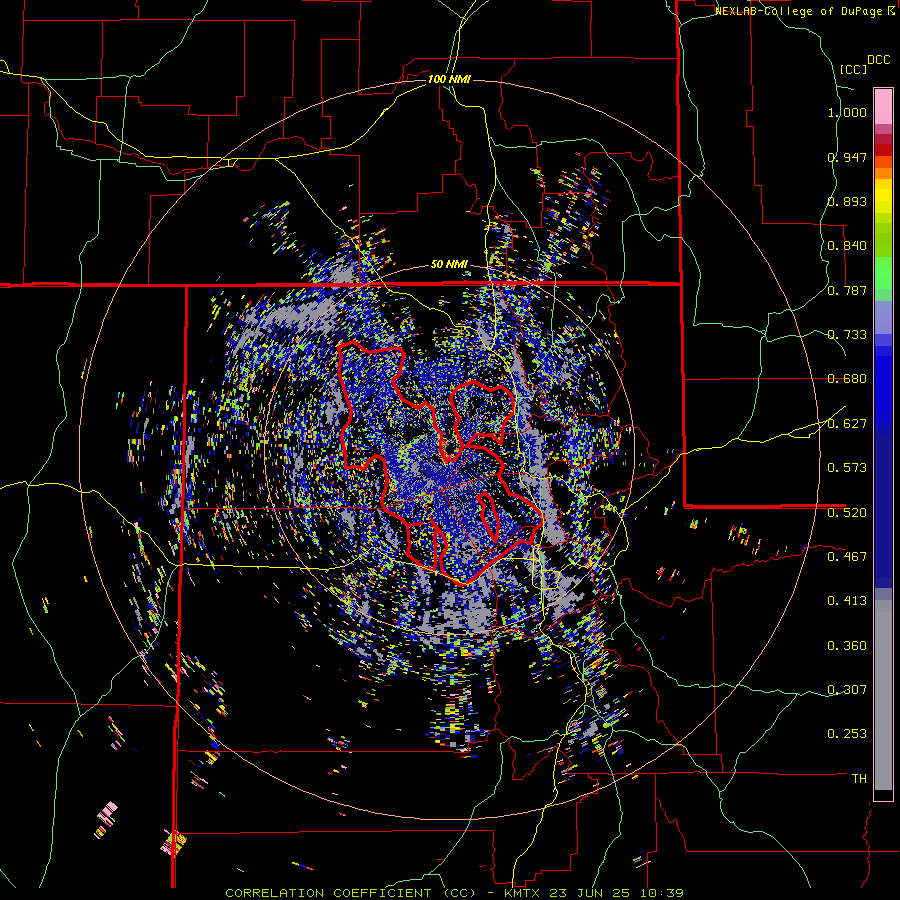Select the 0.360 legend value
900x900 pixels.
click(x=847, y=646)
